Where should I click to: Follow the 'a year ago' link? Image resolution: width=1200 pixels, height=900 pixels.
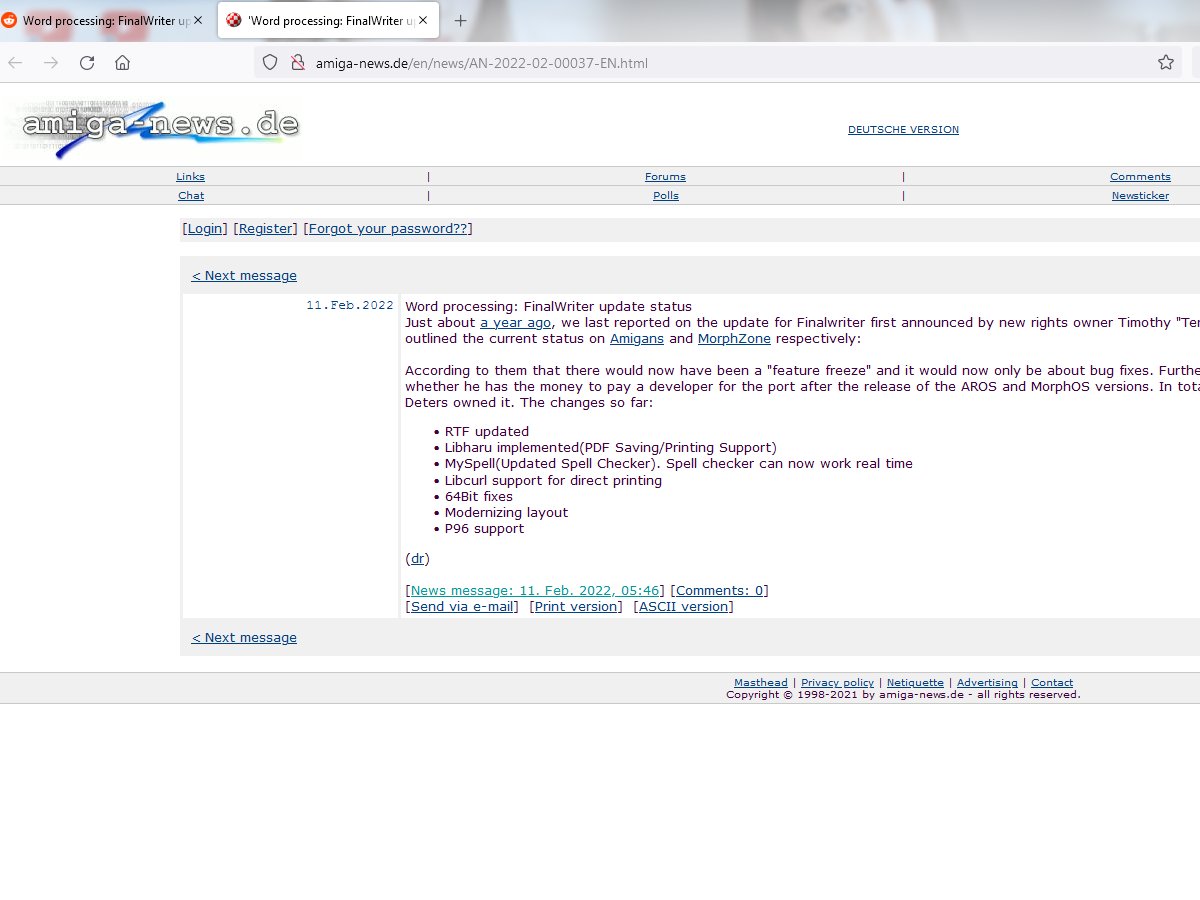[515, 323]
